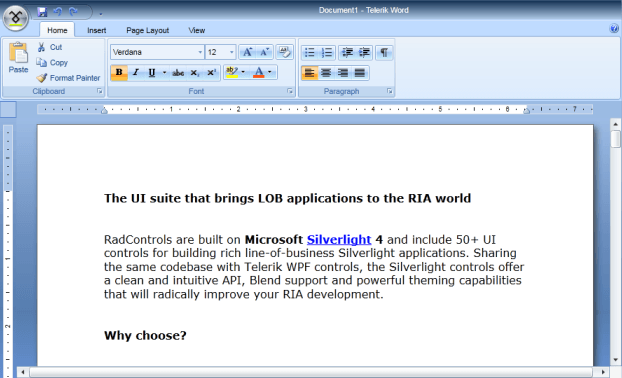Align text right
This screenshot has height=378, width=622.
pos(343,73)
